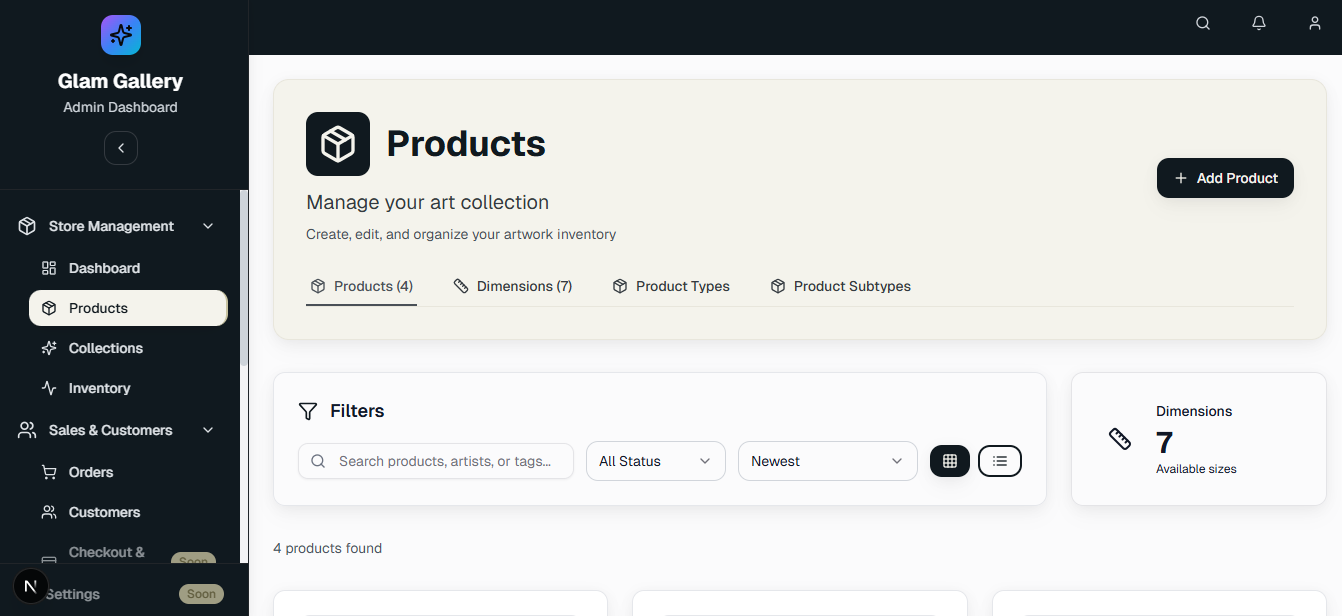This screenshot has width=1342, height=616.
Task: Collapse the sidebar with the chevron button
Action: (121, 148)
